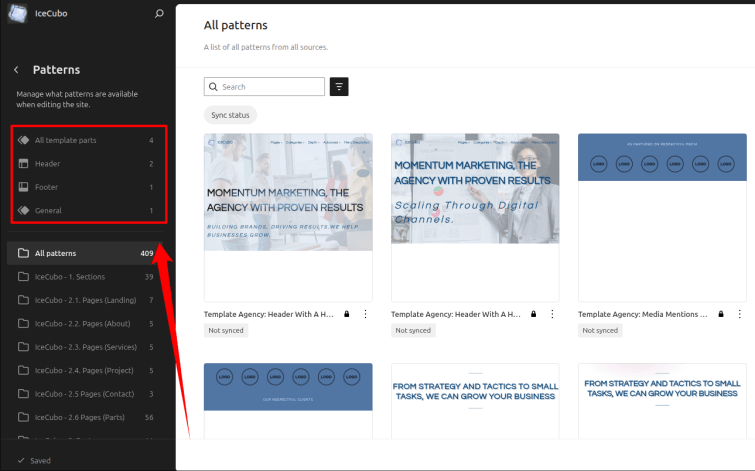Open IceCubo - 1. Sections folder
The width and height of the screenshot is (755, 471).
coord(85,277)
